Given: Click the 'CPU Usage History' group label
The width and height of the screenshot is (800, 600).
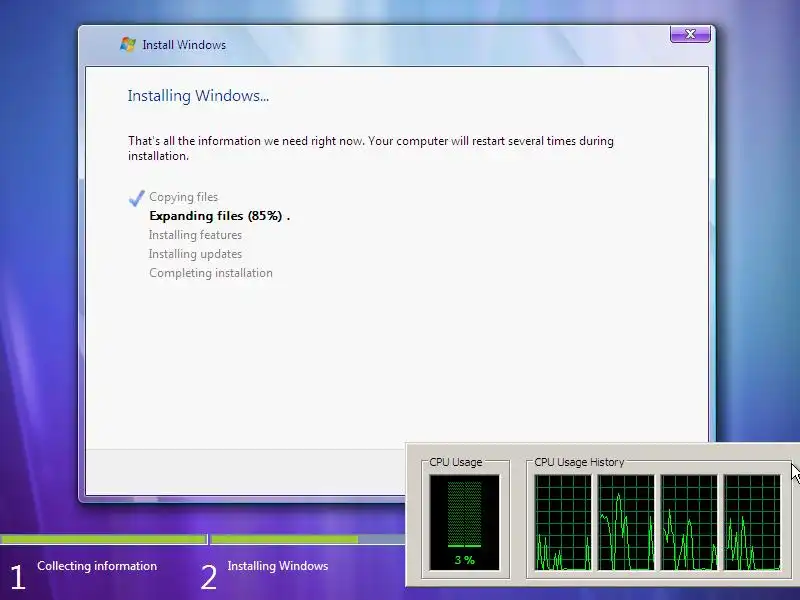Looking at the screenshot, I should pyautogui.click(x=579, y=462).
